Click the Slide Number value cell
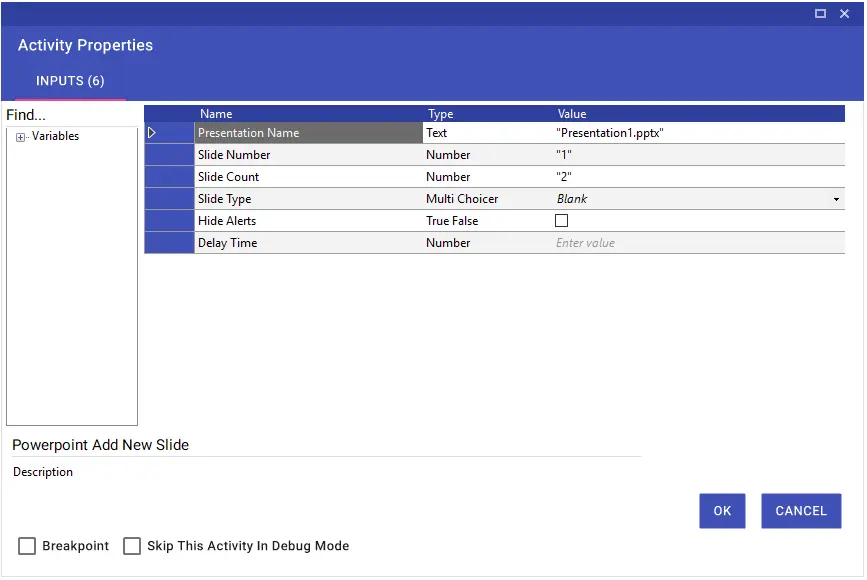Image resolution: width=867 pixels, height=580 pixels. (699, 155)
